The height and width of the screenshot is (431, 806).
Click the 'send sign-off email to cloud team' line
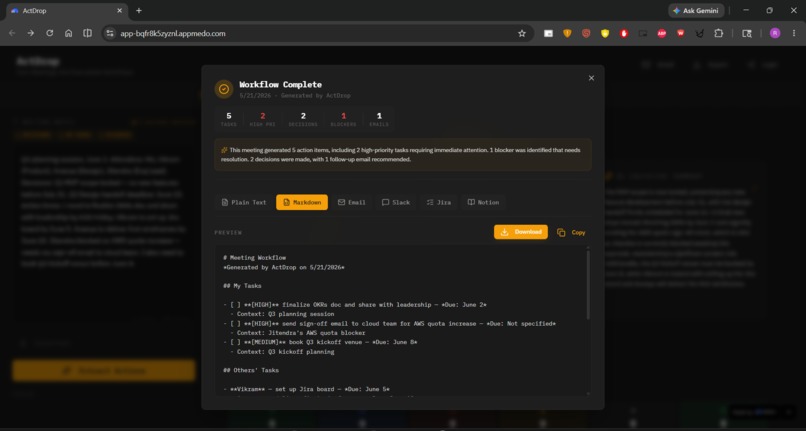[390, 324]
